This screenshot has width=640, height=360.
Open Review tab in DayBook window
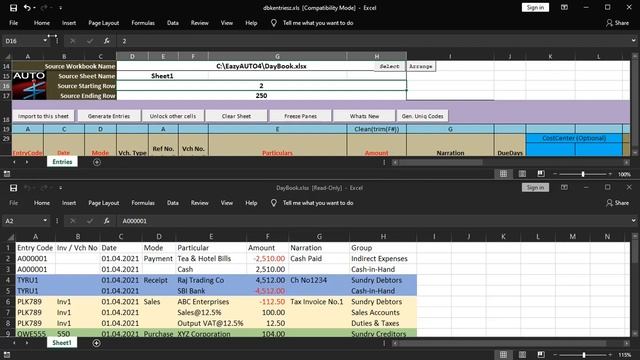(x=200, y=203)
